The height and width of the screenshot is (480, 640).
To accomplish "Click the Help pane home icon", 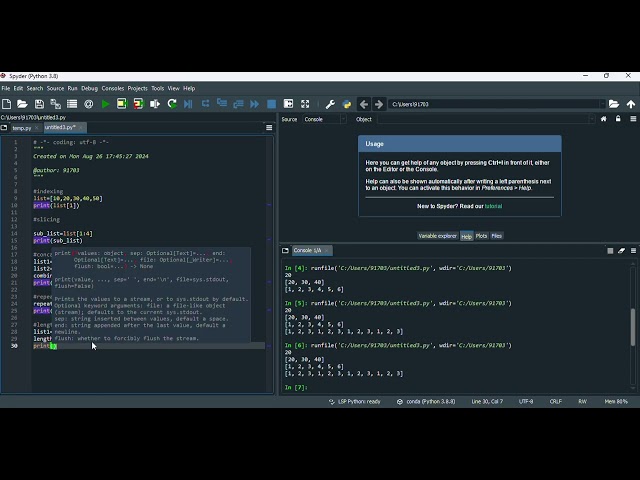I will tap(603, 119).
